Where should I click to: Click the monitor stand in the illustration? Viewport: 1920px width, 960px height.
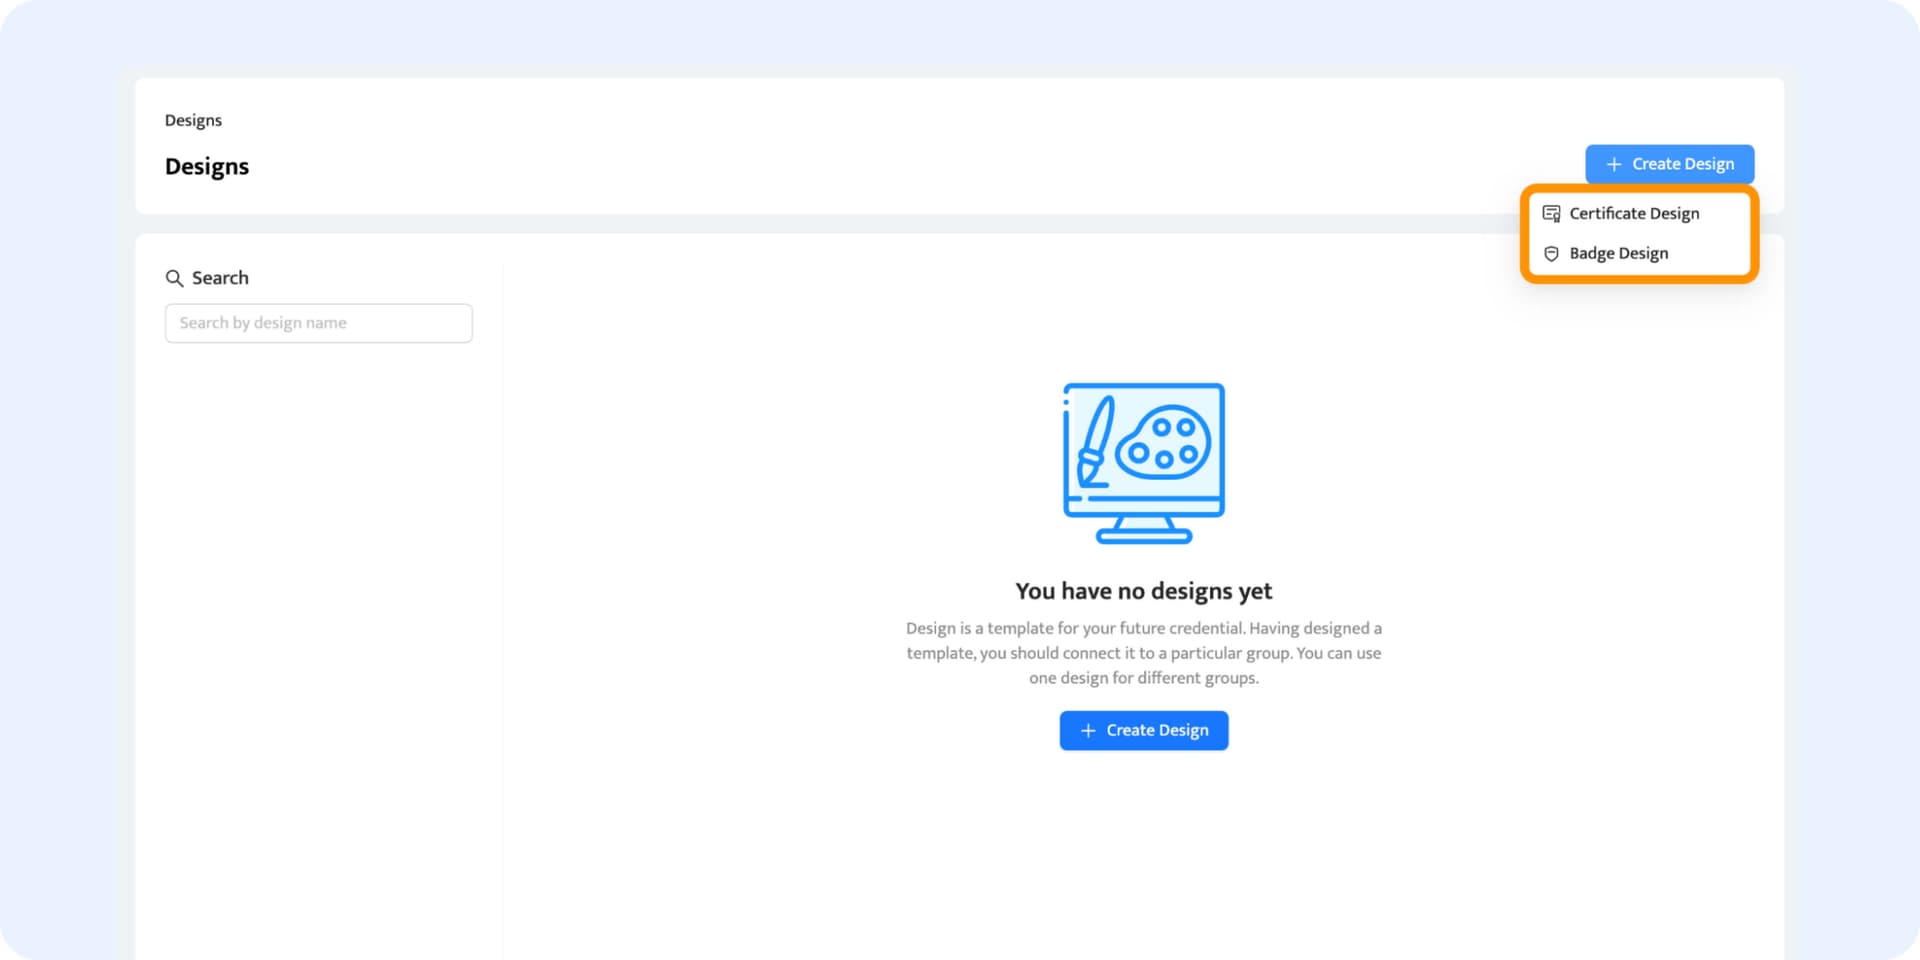pos(1143,530)
